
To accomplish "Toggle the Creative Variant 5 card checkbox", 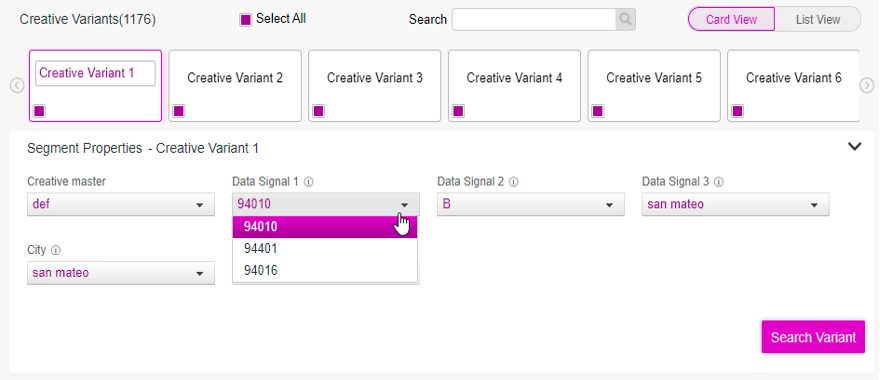I will click(598, 111).
